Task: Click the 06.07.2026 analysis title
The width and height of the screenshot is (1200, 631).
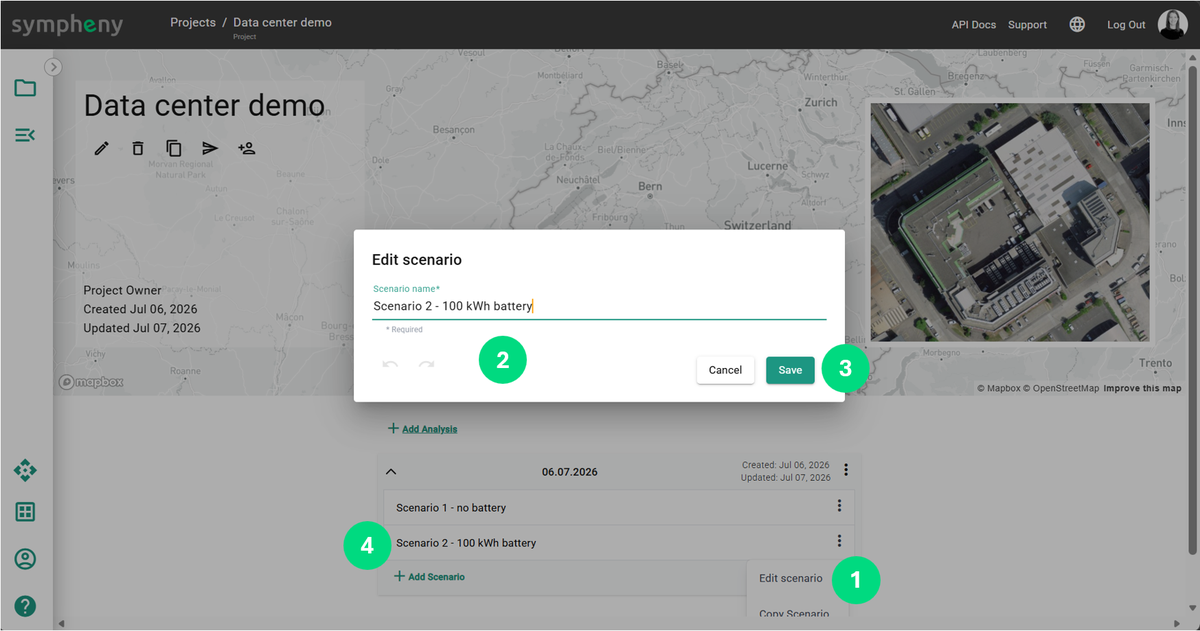Action: click(570, 471)
